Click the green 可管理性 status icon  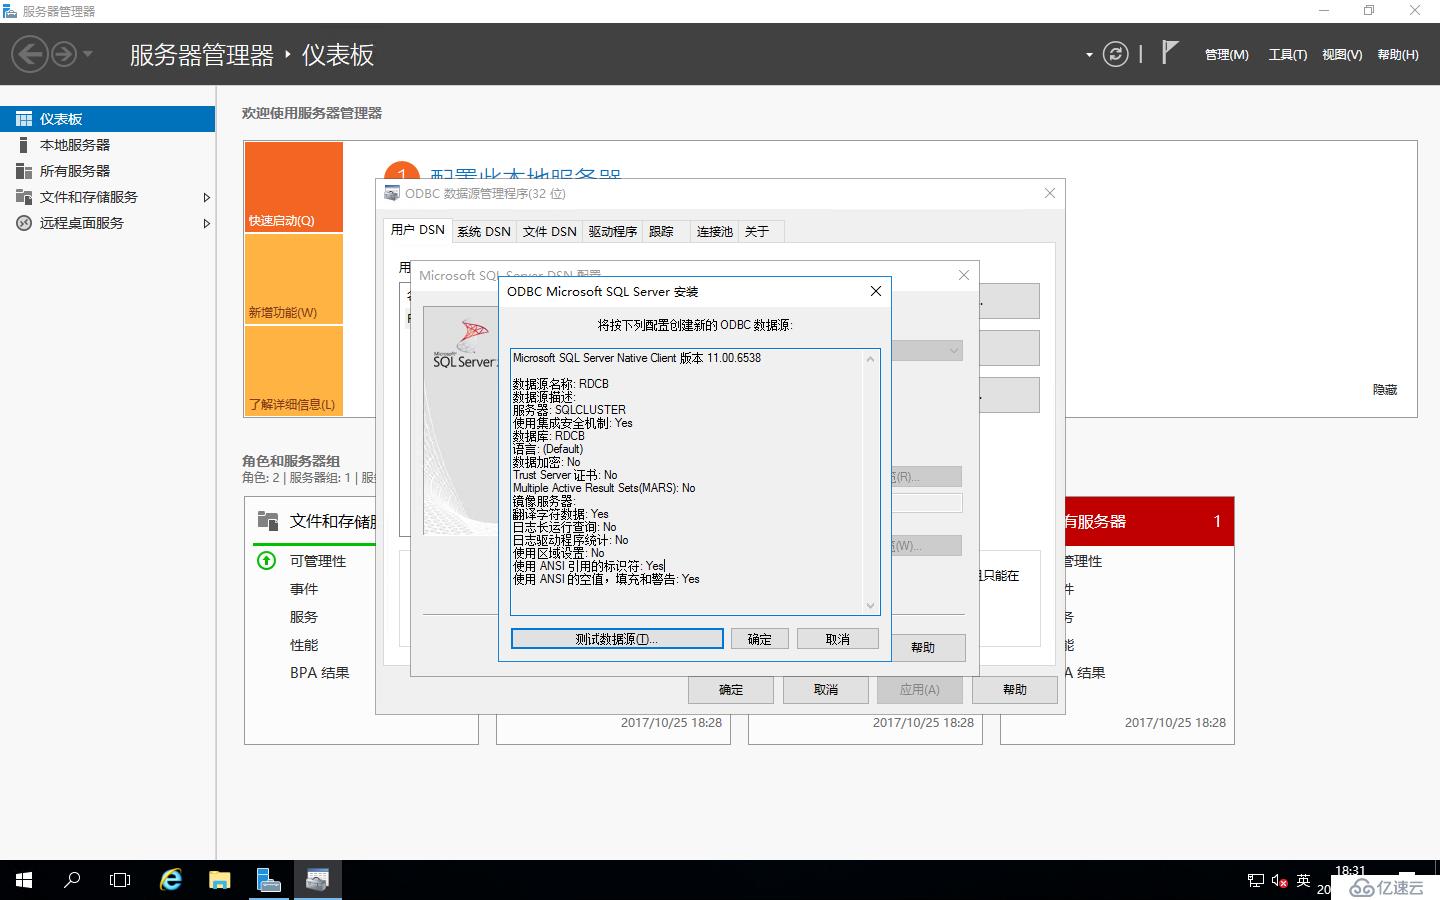click(x=267, y=561)
